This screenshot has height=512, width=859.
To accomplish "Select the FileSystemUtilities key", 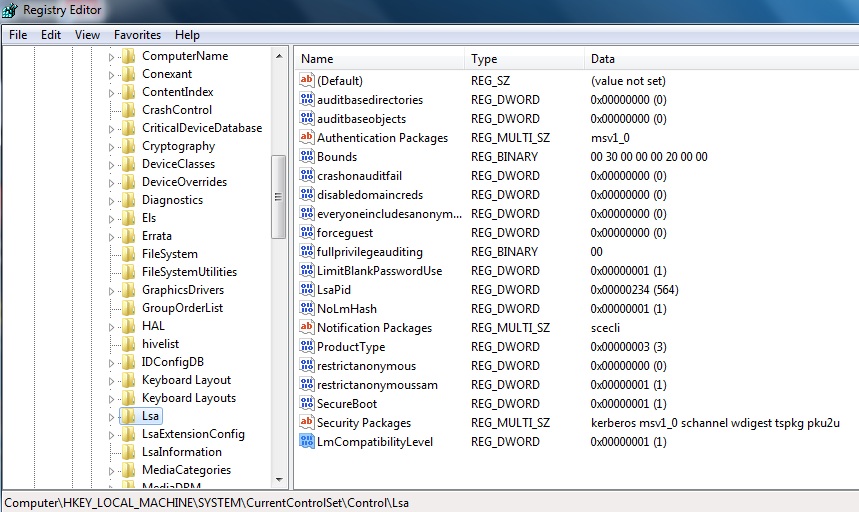I will [x=190, y=272].
